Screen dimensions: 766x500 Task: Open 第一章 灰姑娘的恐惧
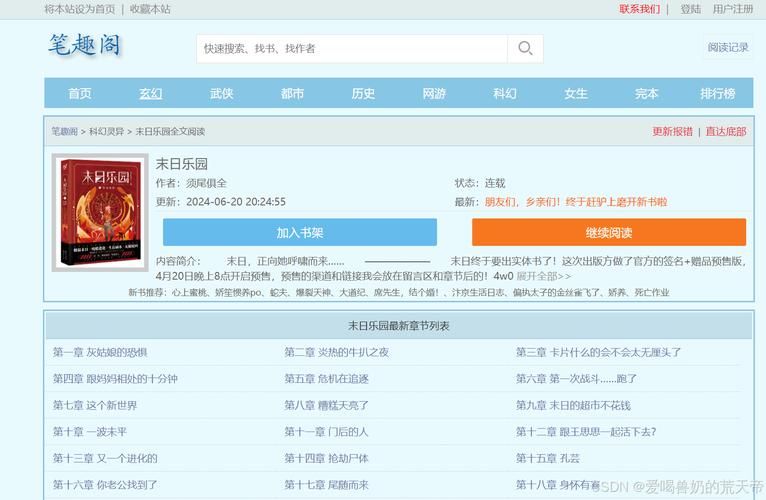(100, 352)
